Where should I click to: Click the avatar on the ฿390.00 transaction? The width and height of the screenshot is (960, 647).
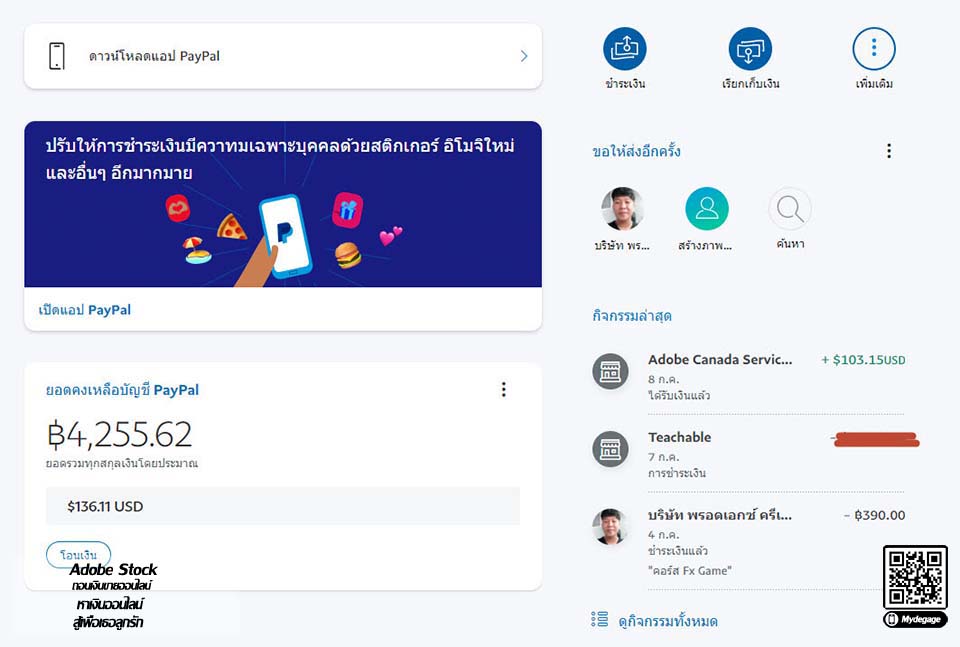pyautogui.click(x=610, y=526)
